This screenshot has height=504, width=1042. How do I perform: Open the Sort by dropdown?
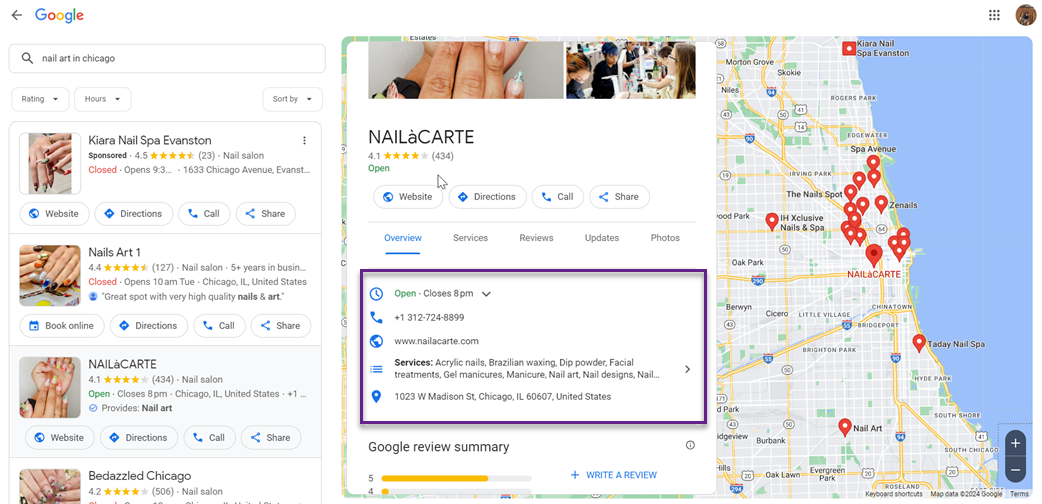click(x=292, y=99)
